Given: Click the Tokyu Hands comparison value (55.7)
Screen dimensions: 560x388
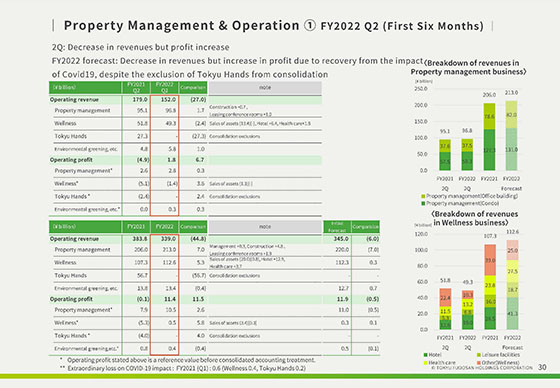Looking at the screenshot, I should click(198, 275).
